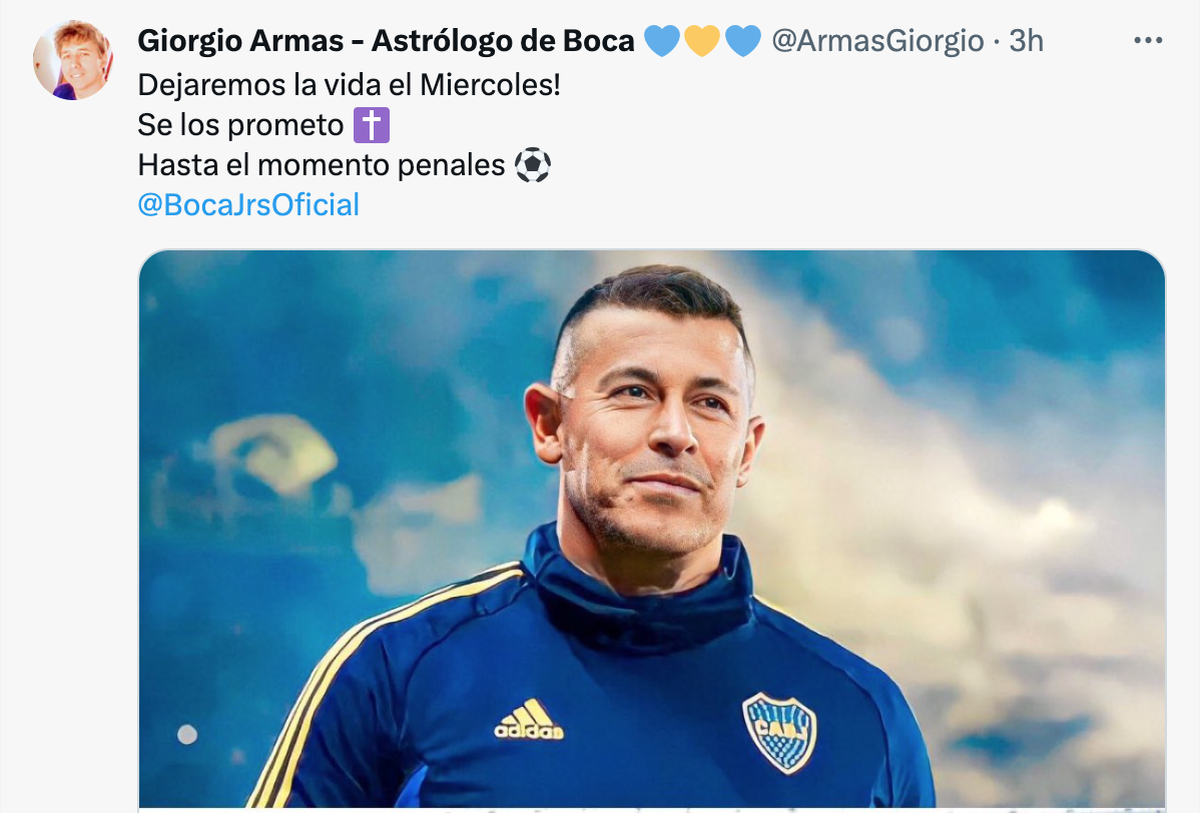Click the last blue heart emoji
The width and height of the screenshot is (1200, 813).
pos(742,41)
